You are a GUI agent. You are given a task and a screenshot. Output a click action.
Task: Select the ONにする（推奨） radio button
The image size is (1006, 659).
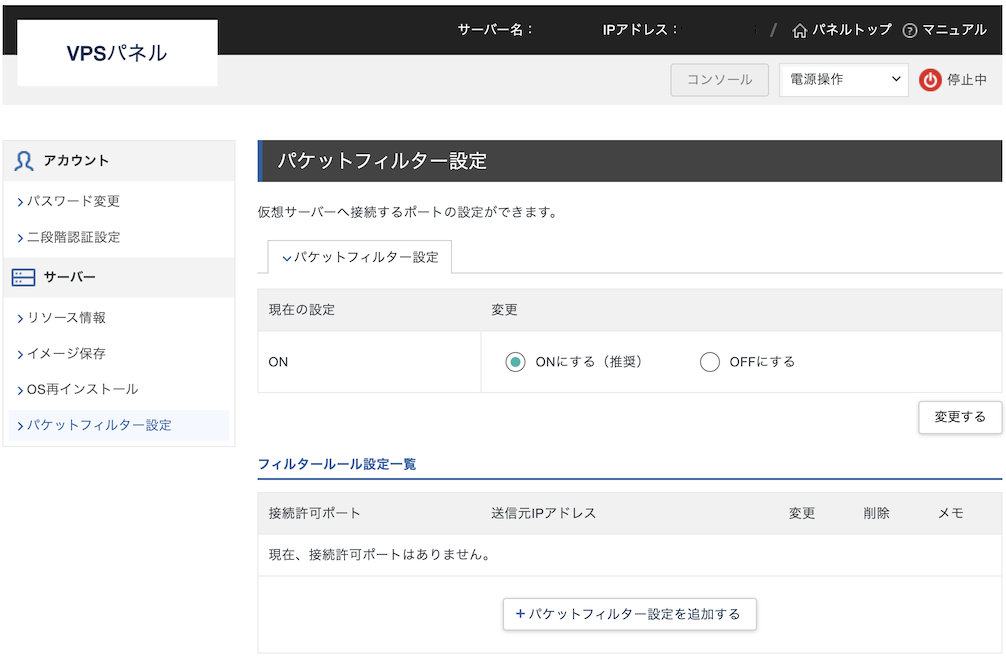tap(515, 362)
